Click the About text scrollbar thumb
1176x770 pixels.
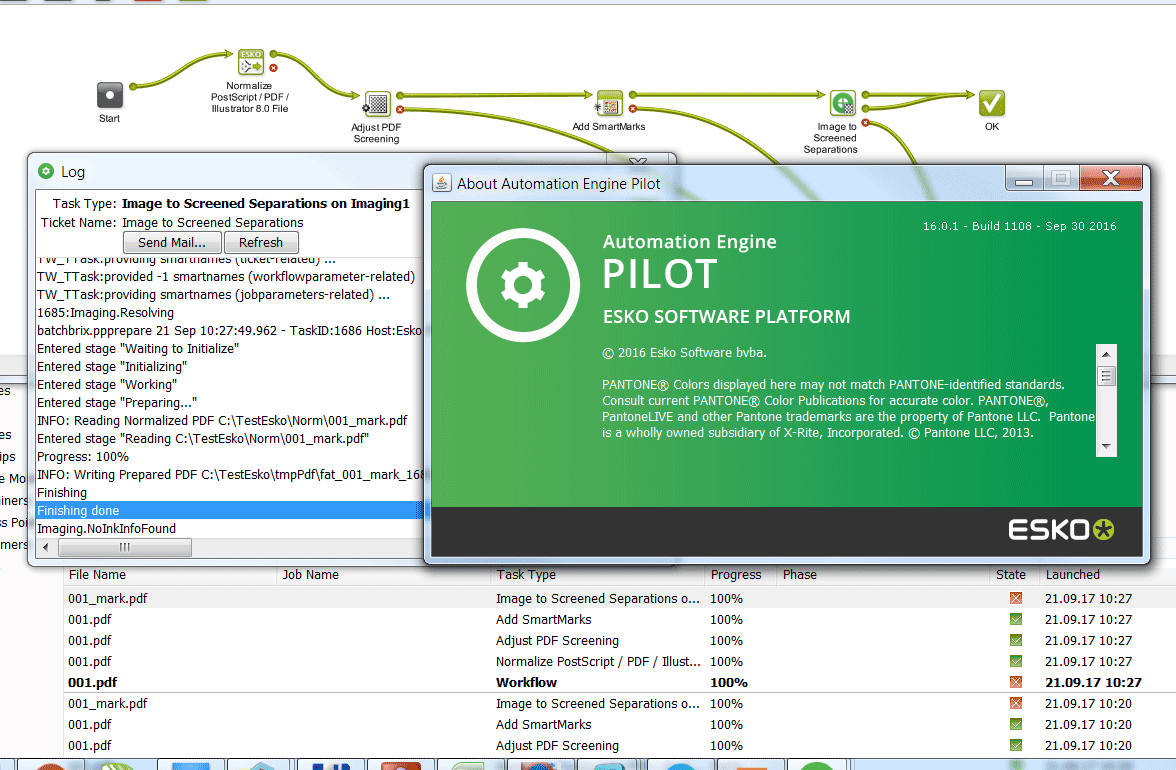1106,376
